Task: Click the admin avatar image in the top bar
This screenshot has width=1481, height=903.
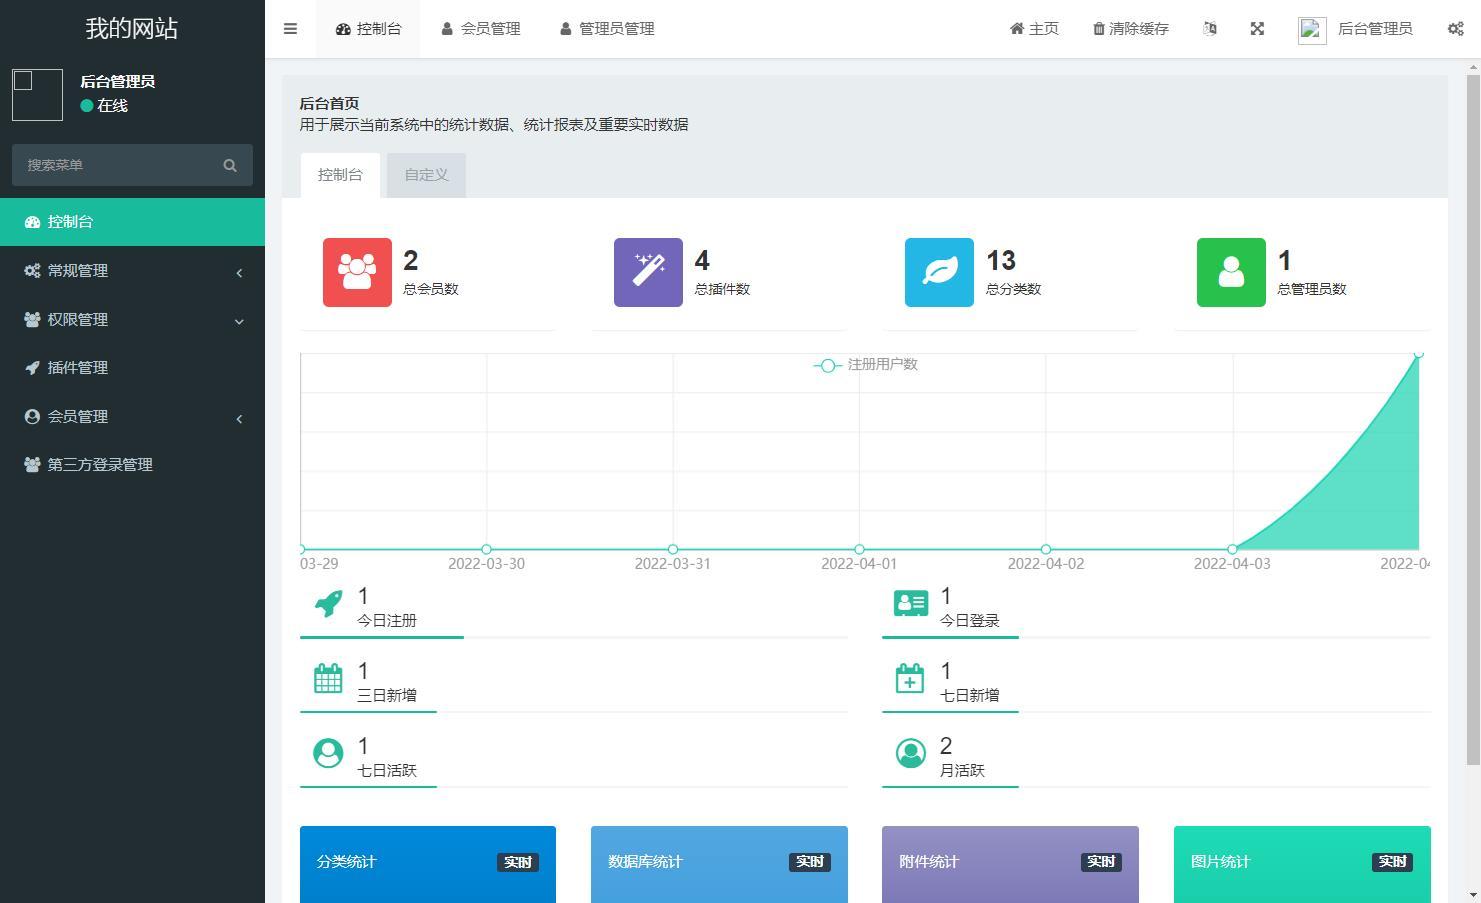Action: tap(1312, 30)
